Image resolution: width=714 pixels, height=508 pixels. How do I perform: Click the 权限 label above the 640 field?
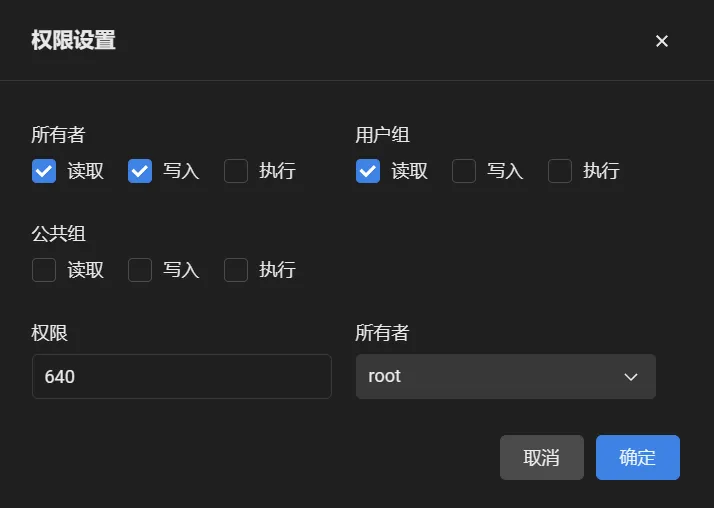pyautogui.click(x=50, y=333)
